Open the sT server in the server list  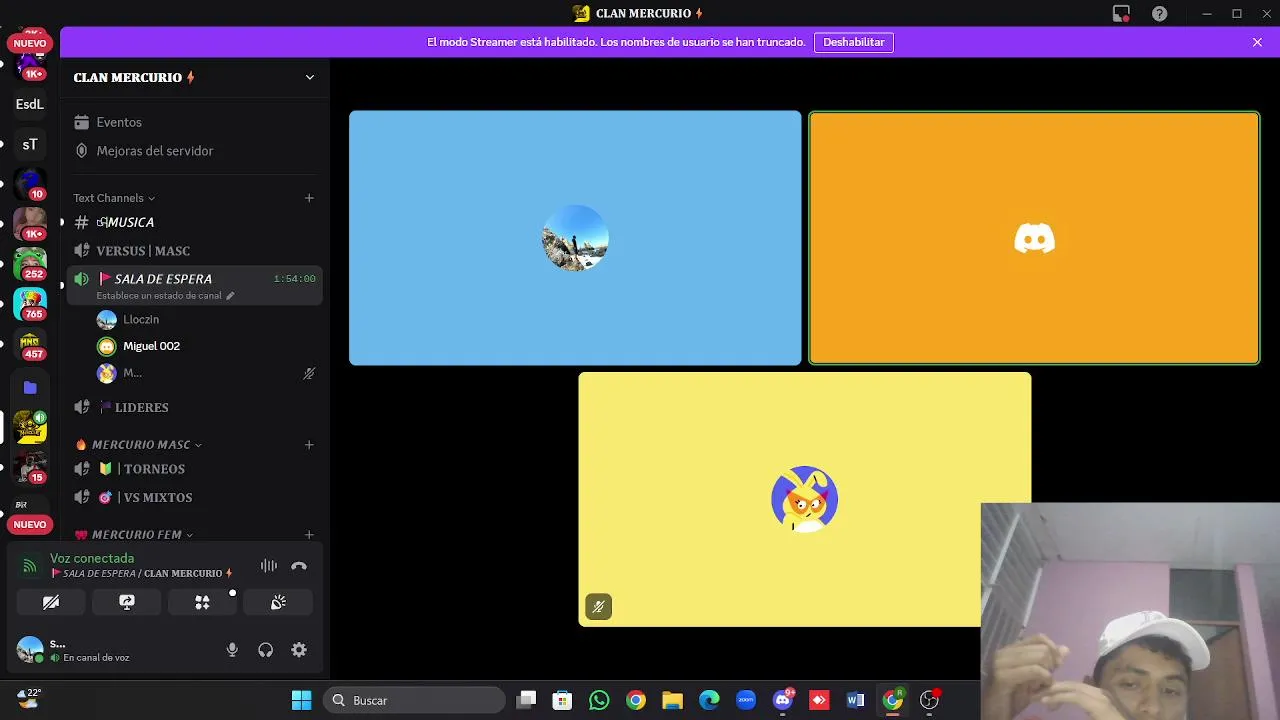click(x=30, y=145)
